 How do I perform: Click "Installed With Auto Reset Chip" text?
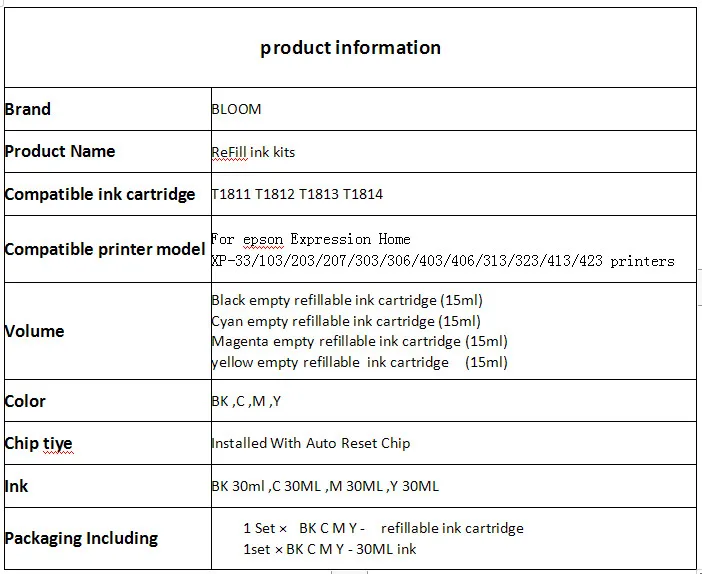311,443
